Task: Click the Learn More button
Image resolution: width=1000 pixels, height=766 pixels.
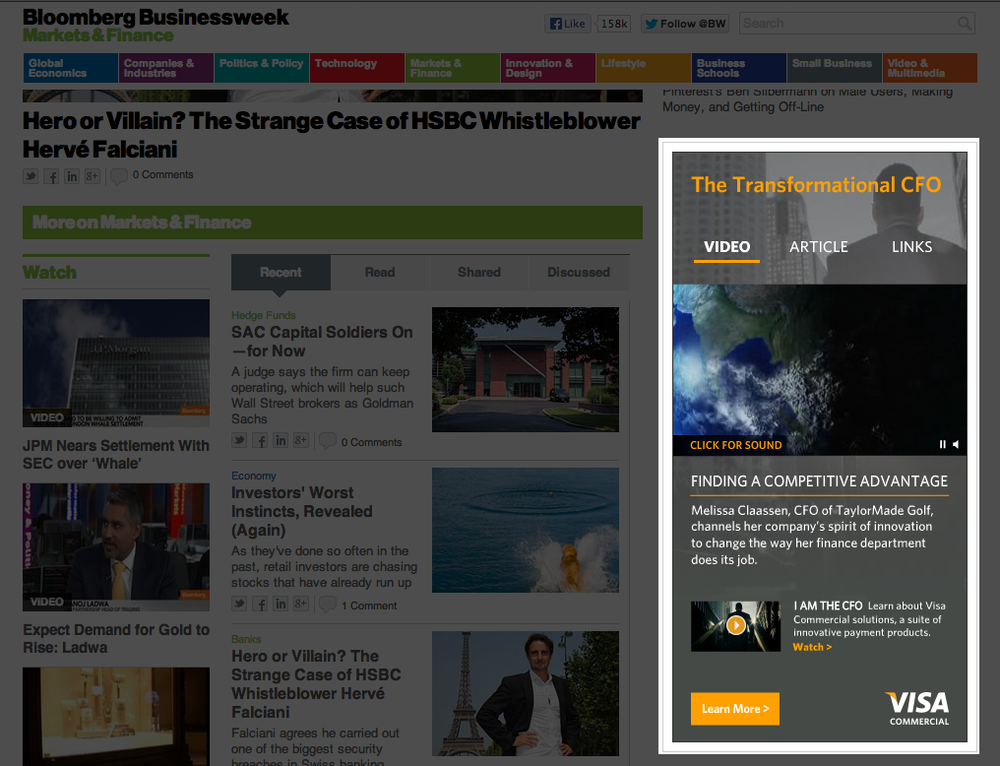Action: 735,709
